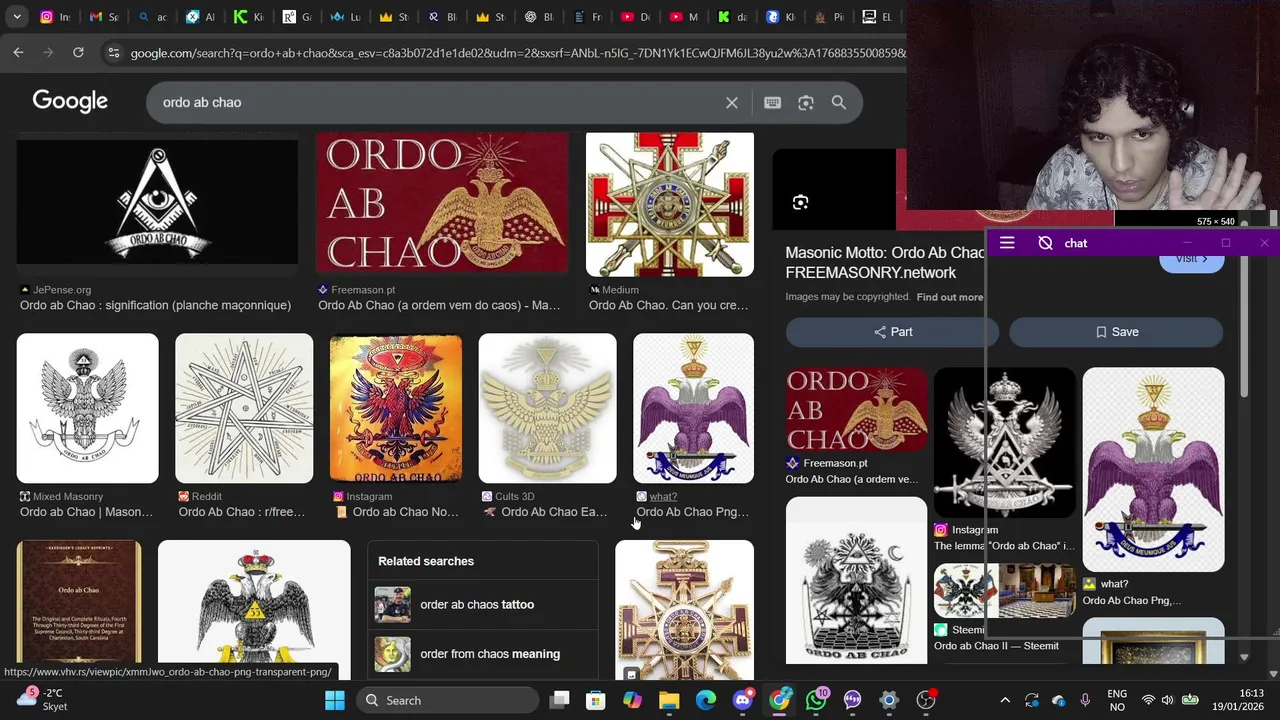Open Copilot from the taskbar
The image size is (1280, 720).
pos(632,700)
